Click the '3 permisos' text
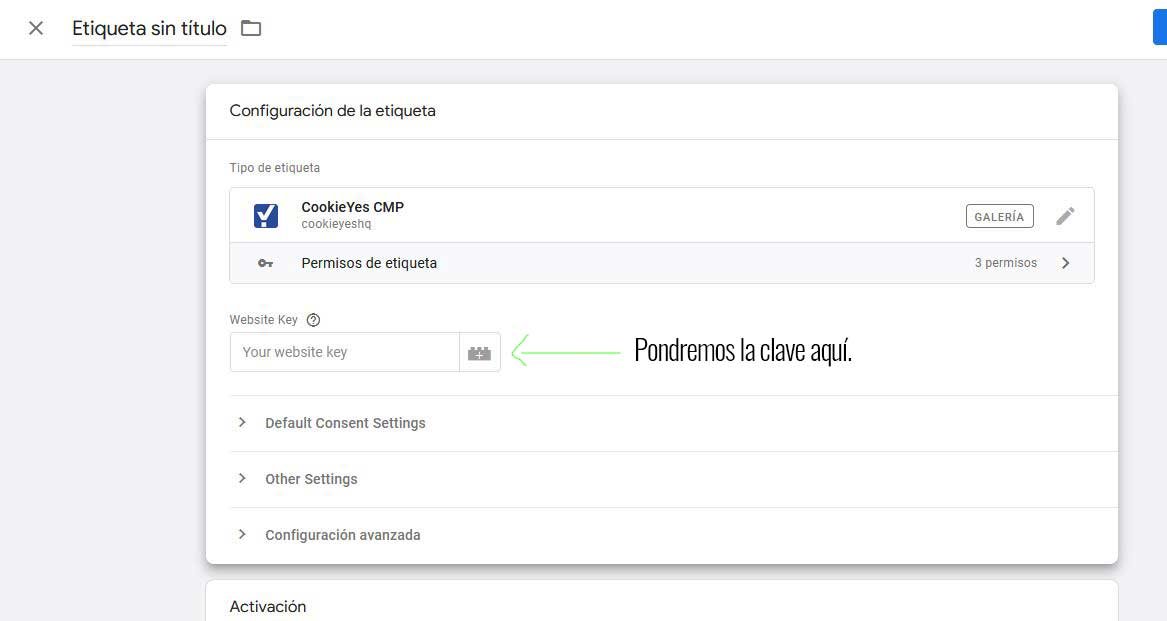Image resolution: width=1167 pixels, height=621 pixels. pyautogui.click(x=1005, y=263)
